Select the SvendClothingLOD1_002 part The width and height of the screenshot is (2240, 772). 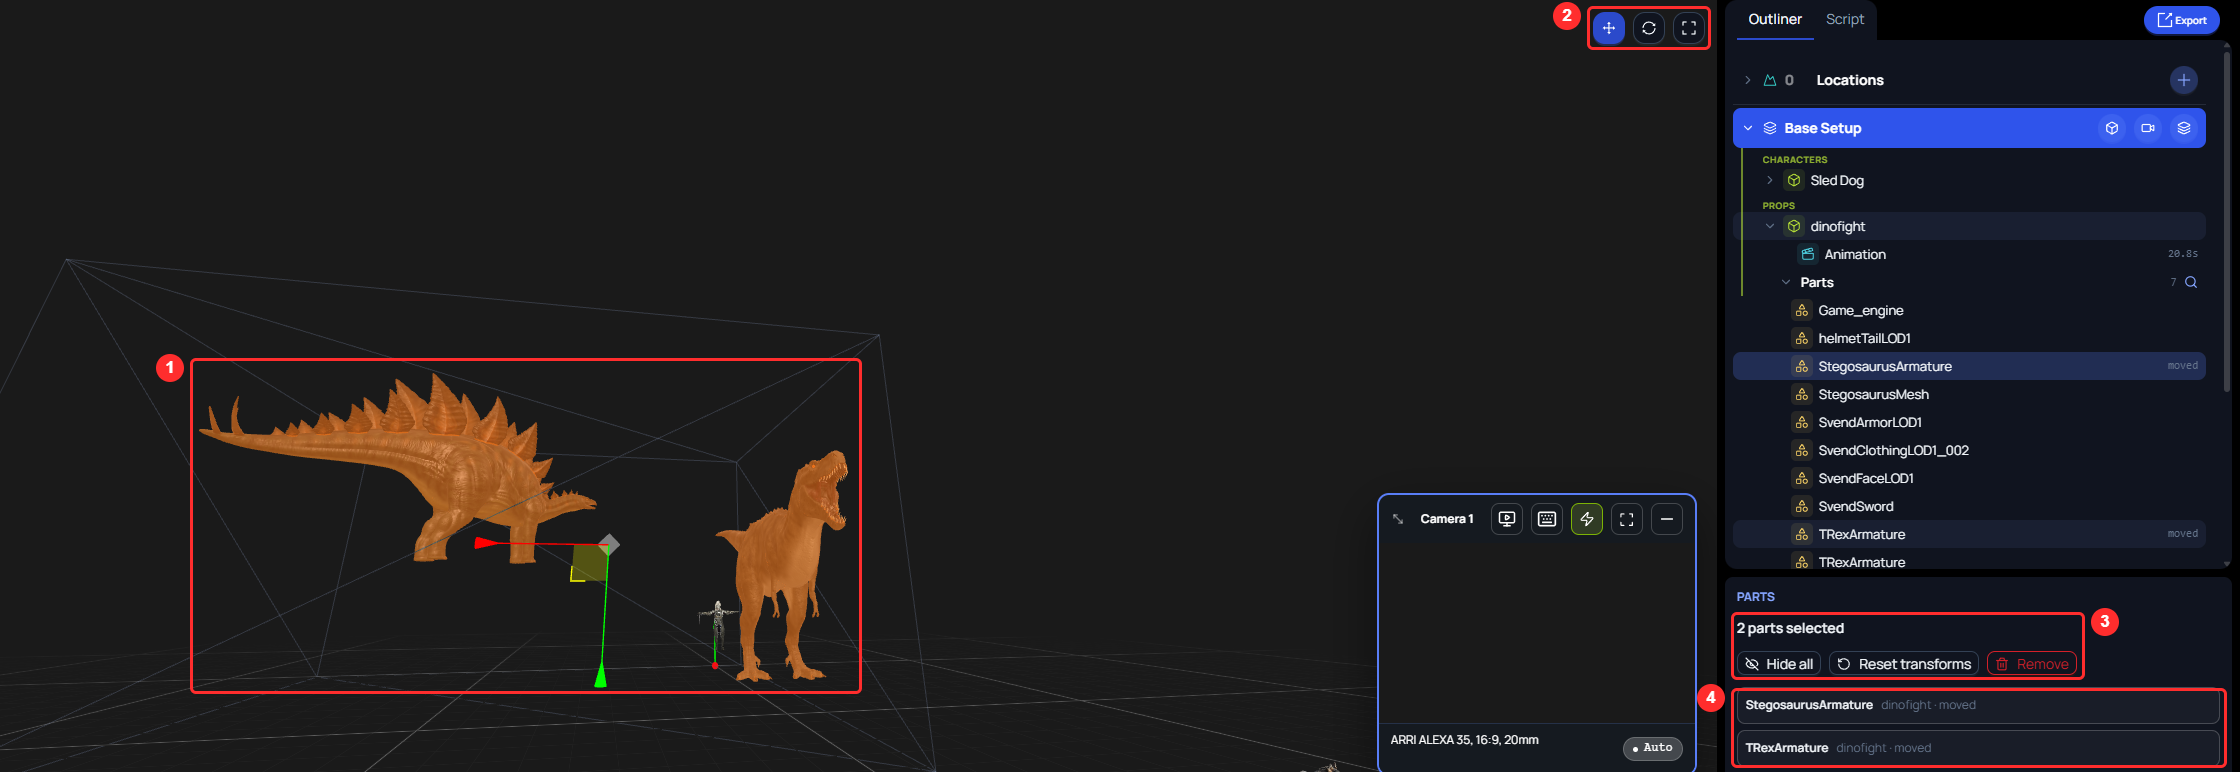click(1969, 450)
